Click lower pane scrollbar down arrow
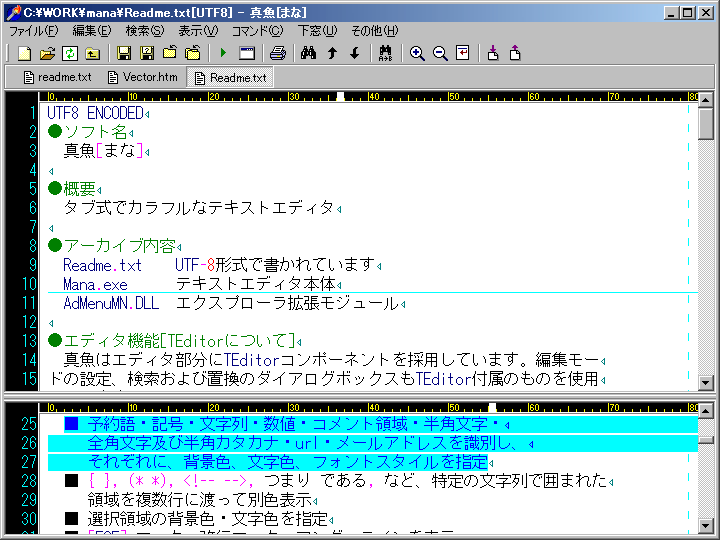The height and width of the screenshot is (540, 720). pyautogui.click(x=705, y=525)
